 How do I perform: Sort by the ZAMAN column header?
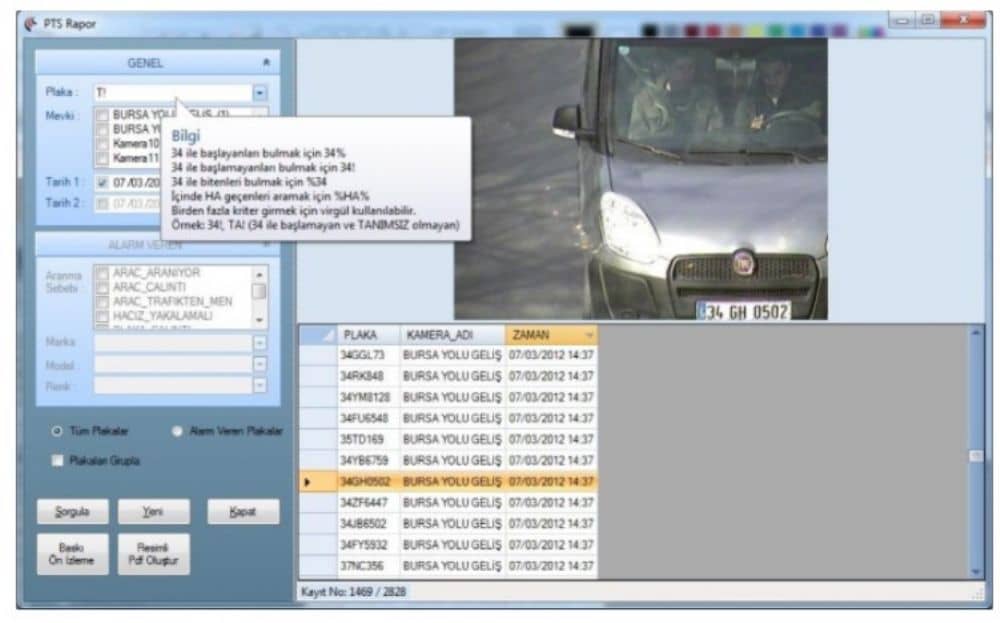click(x=552, y=335)
